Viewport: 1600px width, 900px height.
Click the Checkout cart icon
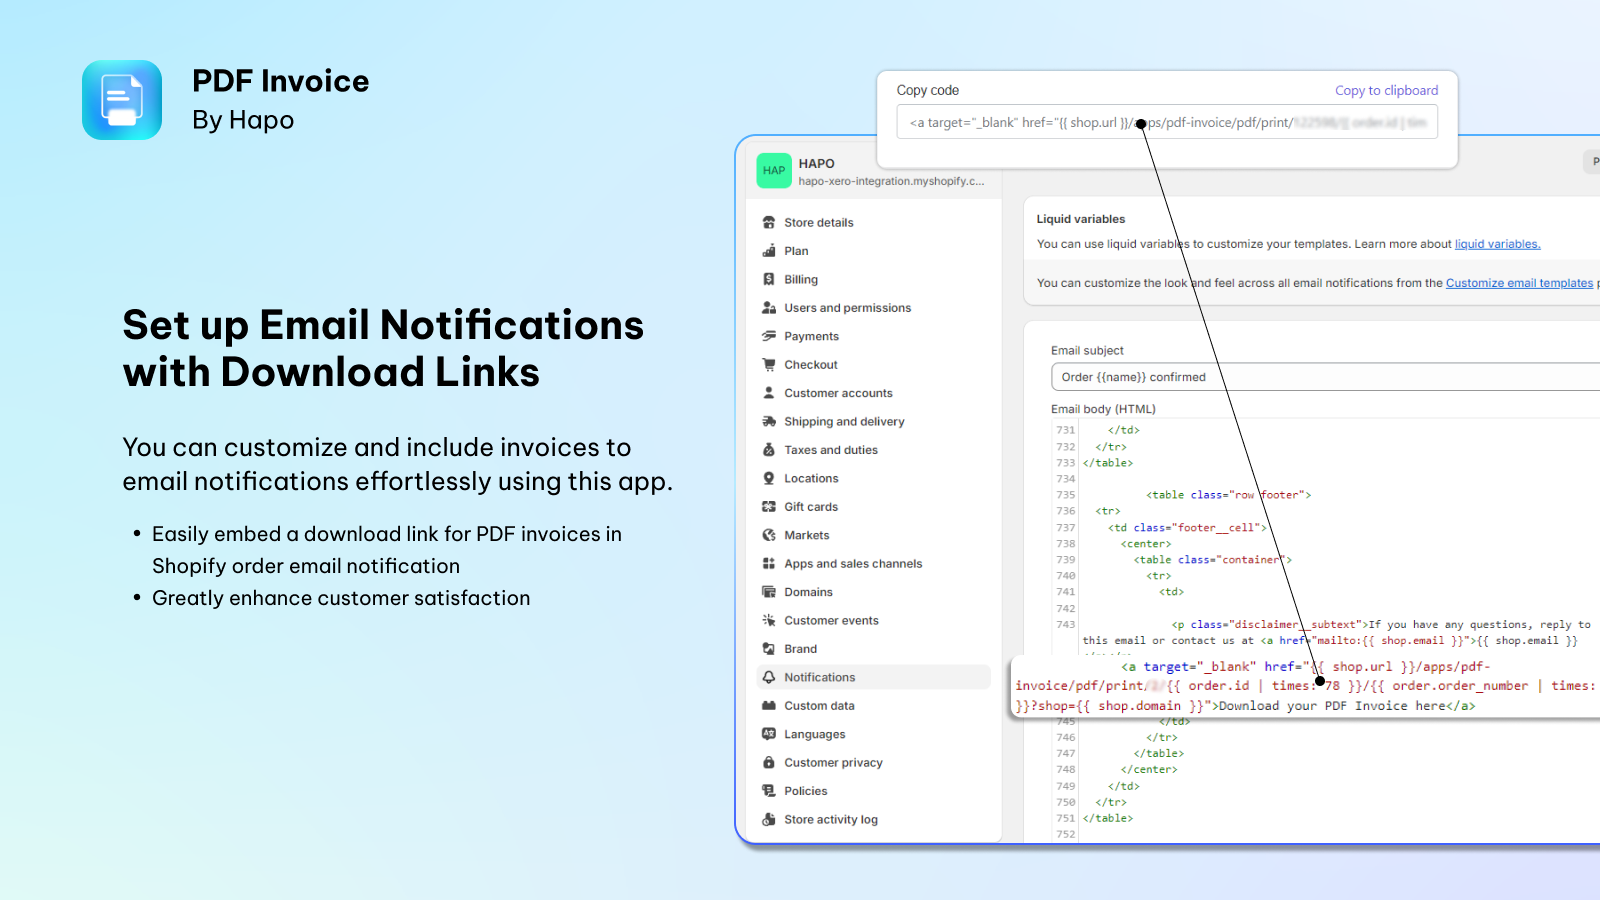pyautogui.click(x=769, y=365)
